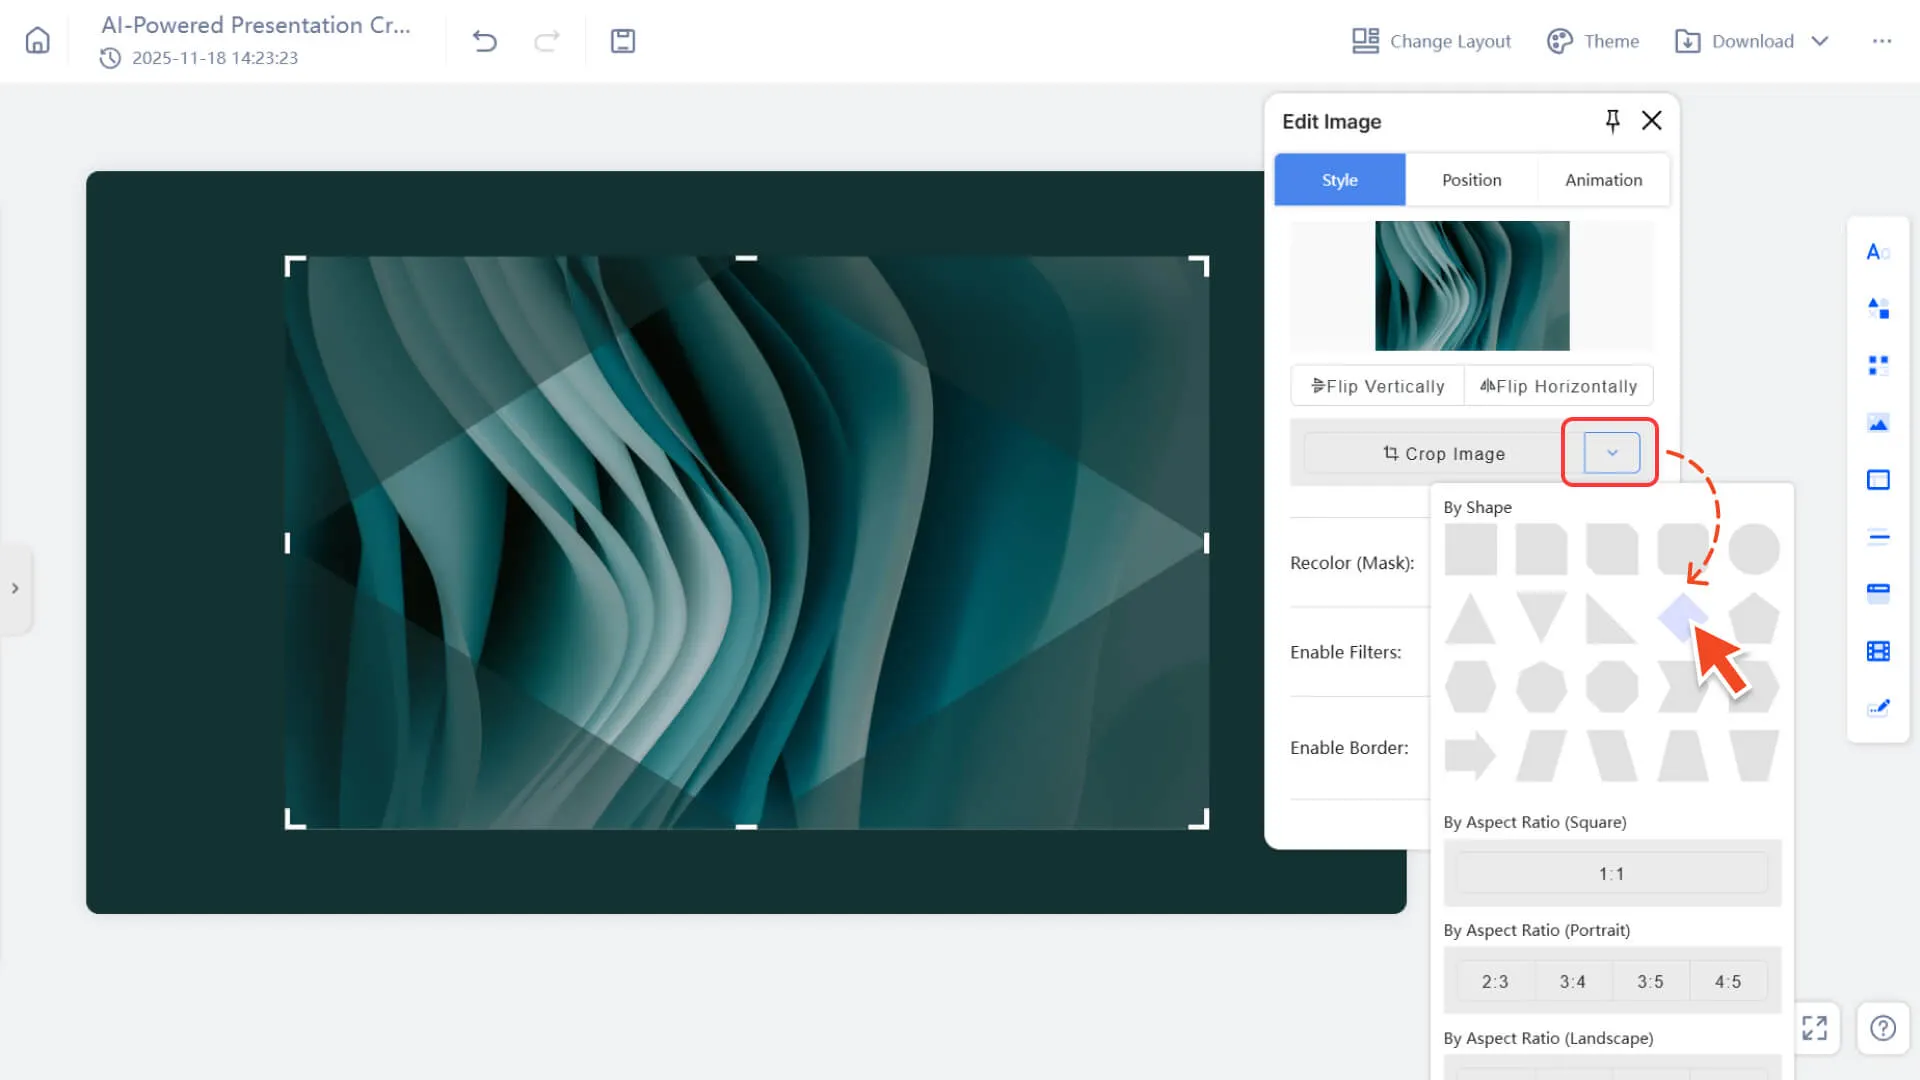Open the pen annotation tool in sidebar

point(1878,708)
